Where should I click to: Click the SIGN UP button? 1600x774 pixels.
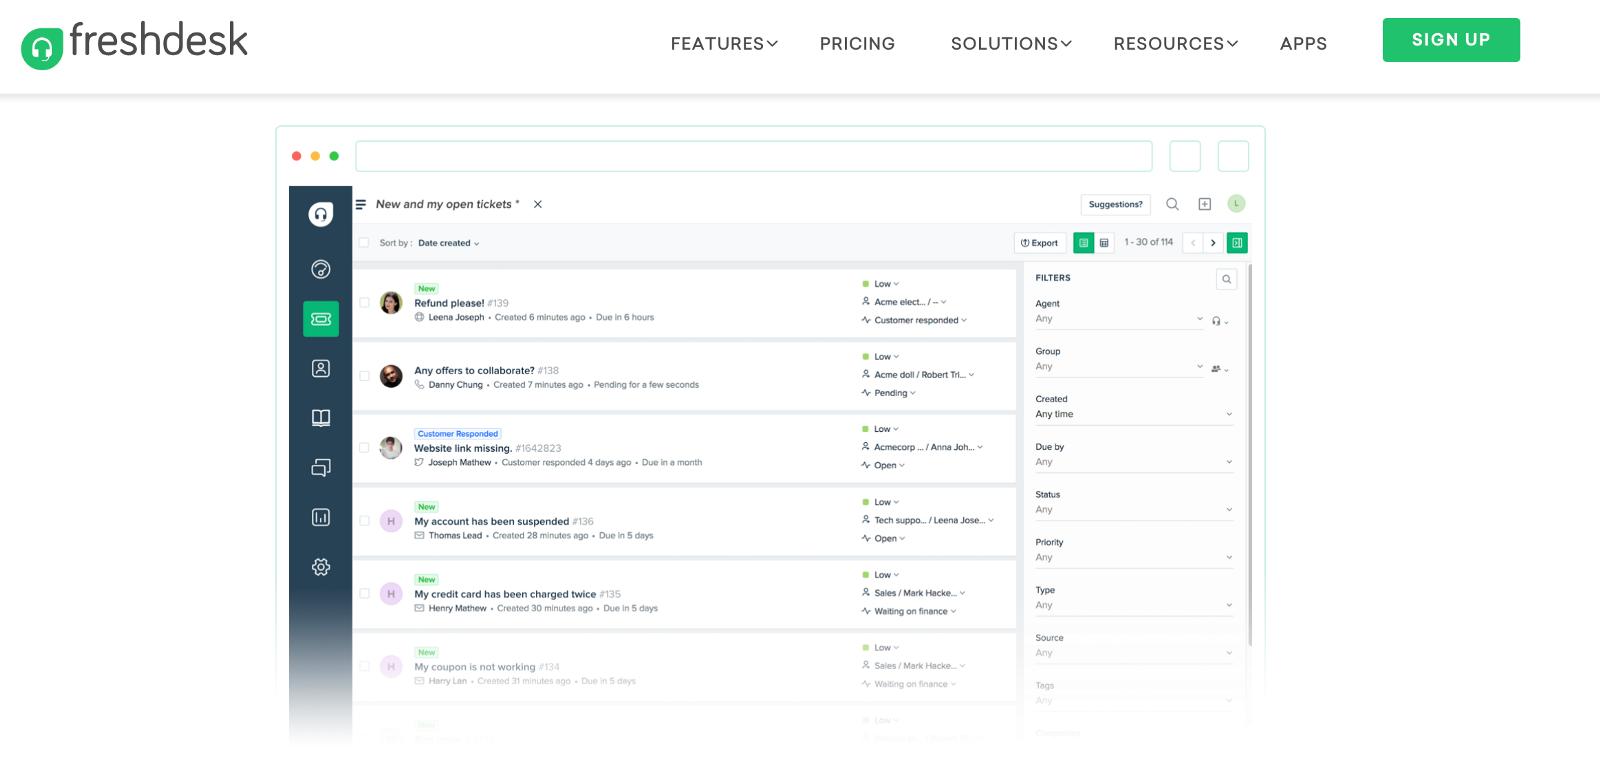click(1451, 40)
